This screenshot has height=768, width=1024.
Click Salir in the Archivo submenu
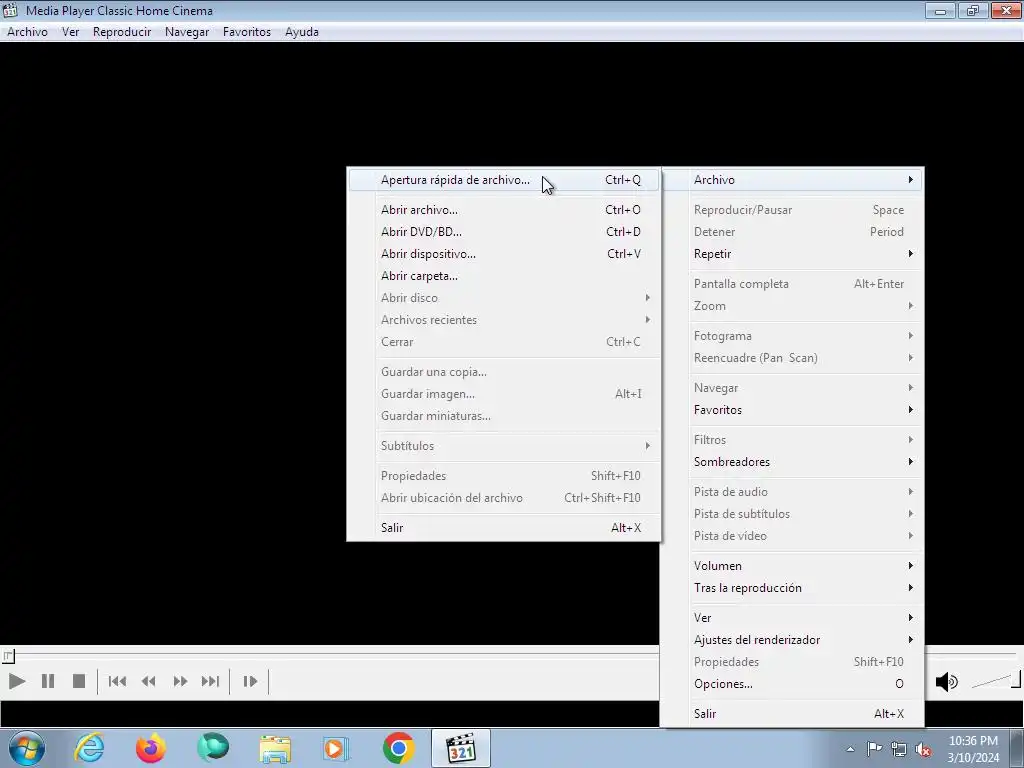(x=504, y=528)
